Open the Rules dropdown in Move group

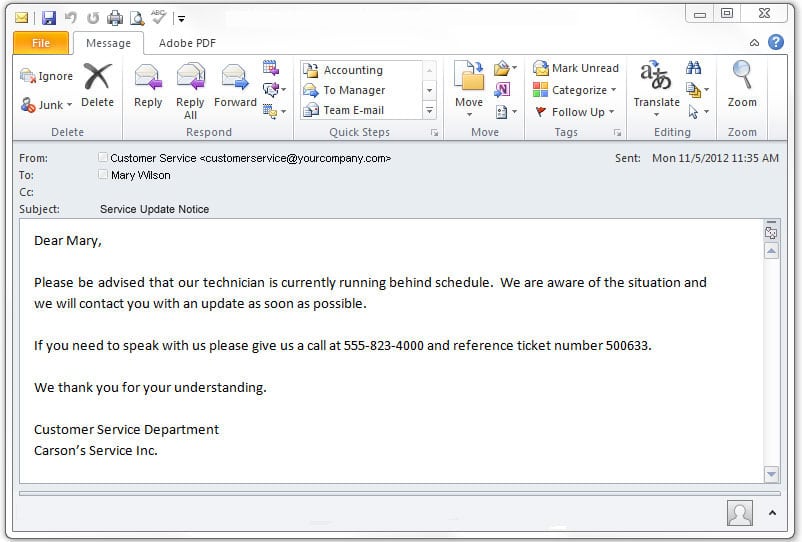[x=505, y=68]
